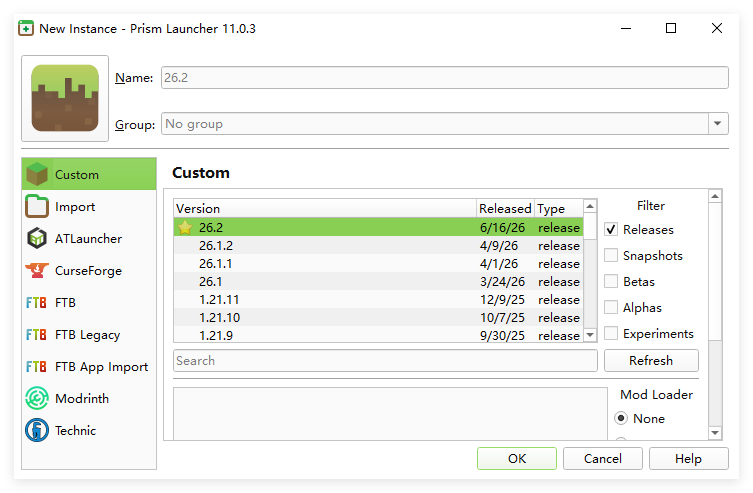
Task: Click the version list scroll down arrow
Action: coord(590,335)
